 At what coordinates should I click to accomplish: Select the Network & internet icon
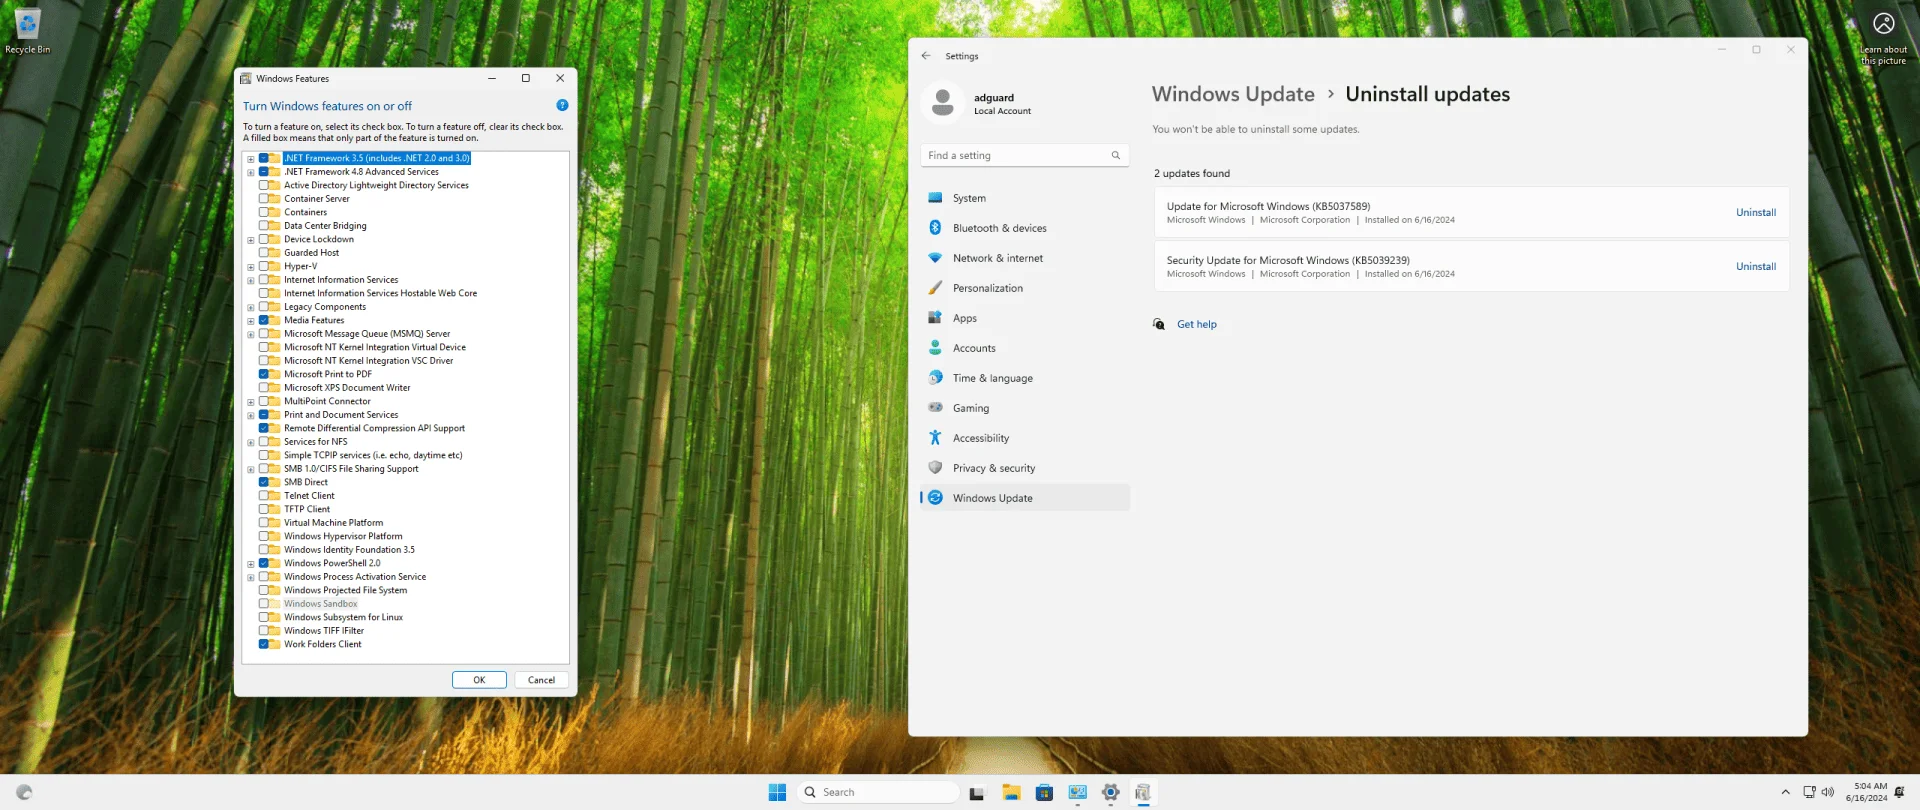pyautogui.click(x=935, y=258)
